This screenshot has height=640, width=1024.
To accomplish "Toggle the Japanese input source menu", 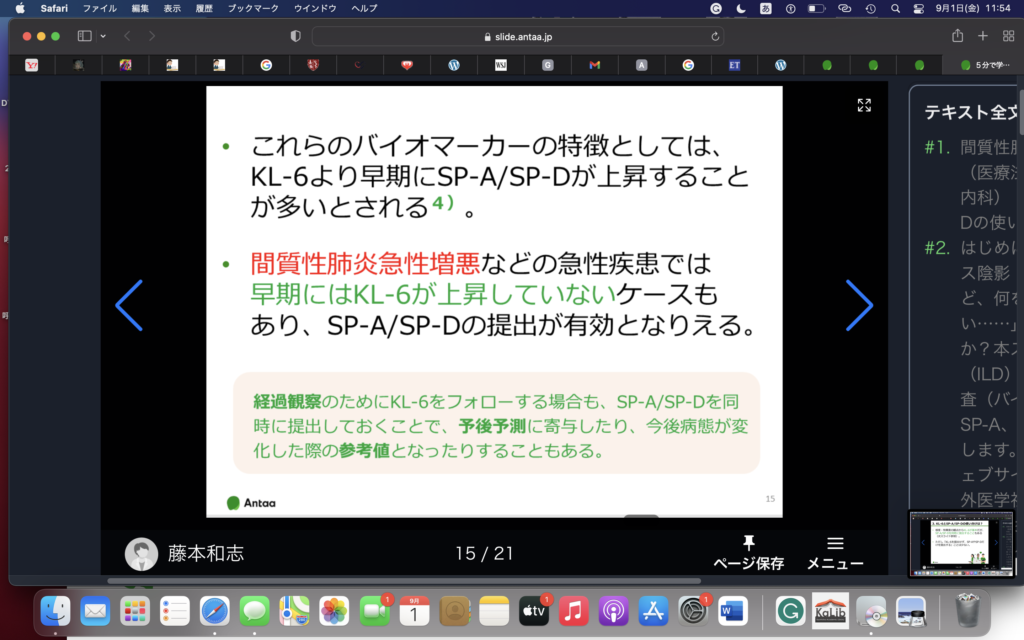I will pos(765,8).
